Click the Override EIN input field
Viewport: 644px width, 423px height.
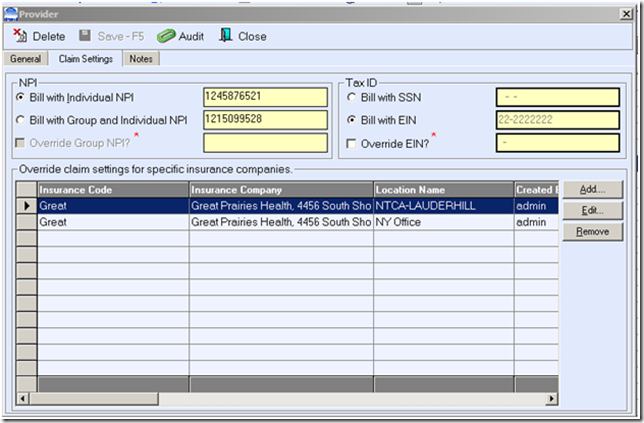[558, 143]
